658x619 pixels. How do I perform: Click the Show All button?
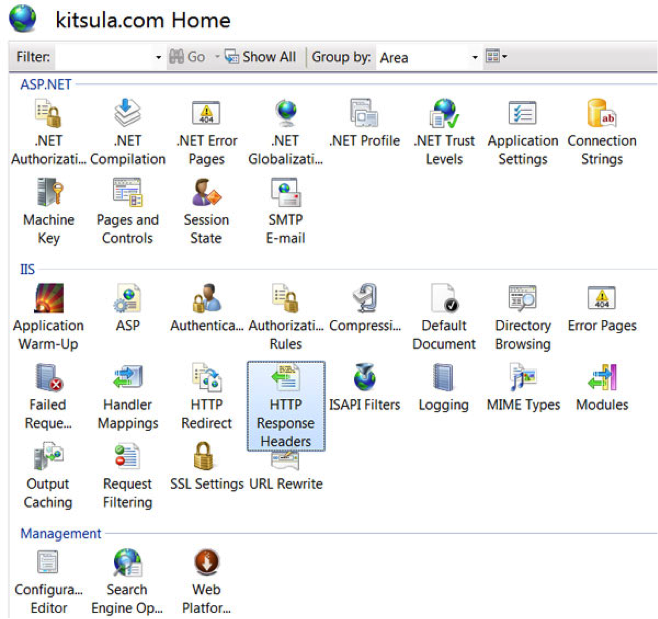click(260, 58)
